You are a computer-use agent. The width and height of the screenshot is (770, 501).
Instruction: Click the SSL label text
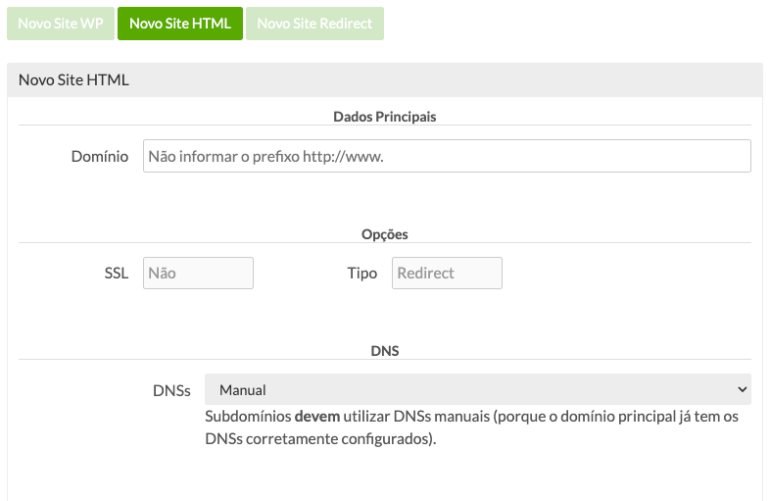116,273
